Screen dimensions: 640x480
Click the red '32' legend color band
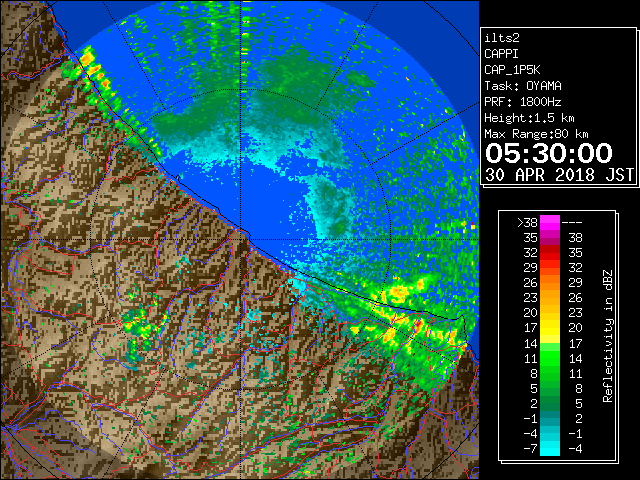coord(550,253)
